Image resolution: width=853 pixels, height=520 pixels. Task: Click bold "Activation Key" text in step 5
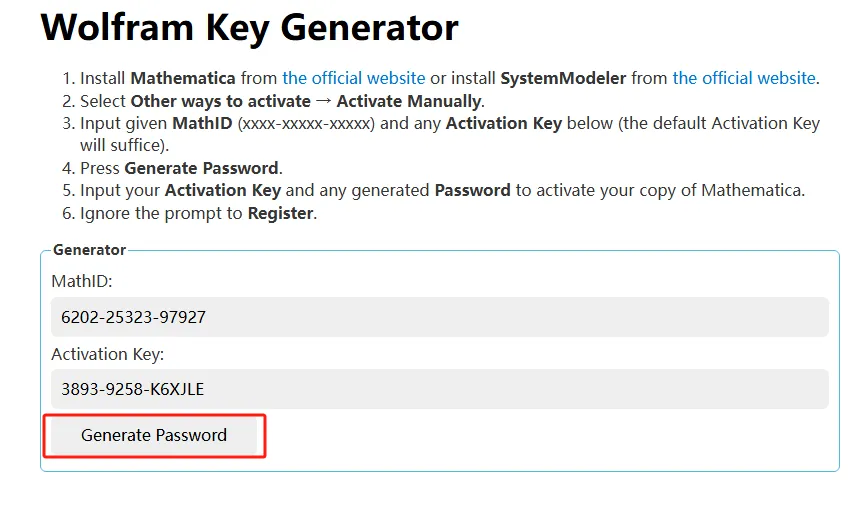coord(223,190)
